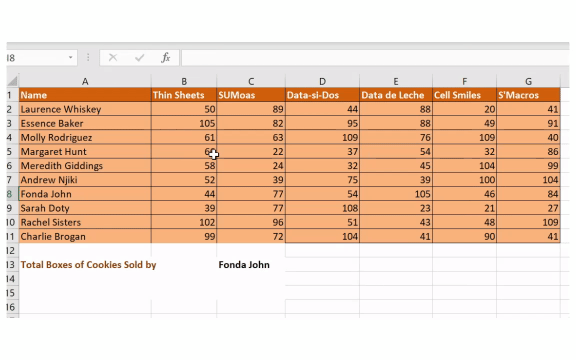
Task: Select column B header
Action: (184, 81)
